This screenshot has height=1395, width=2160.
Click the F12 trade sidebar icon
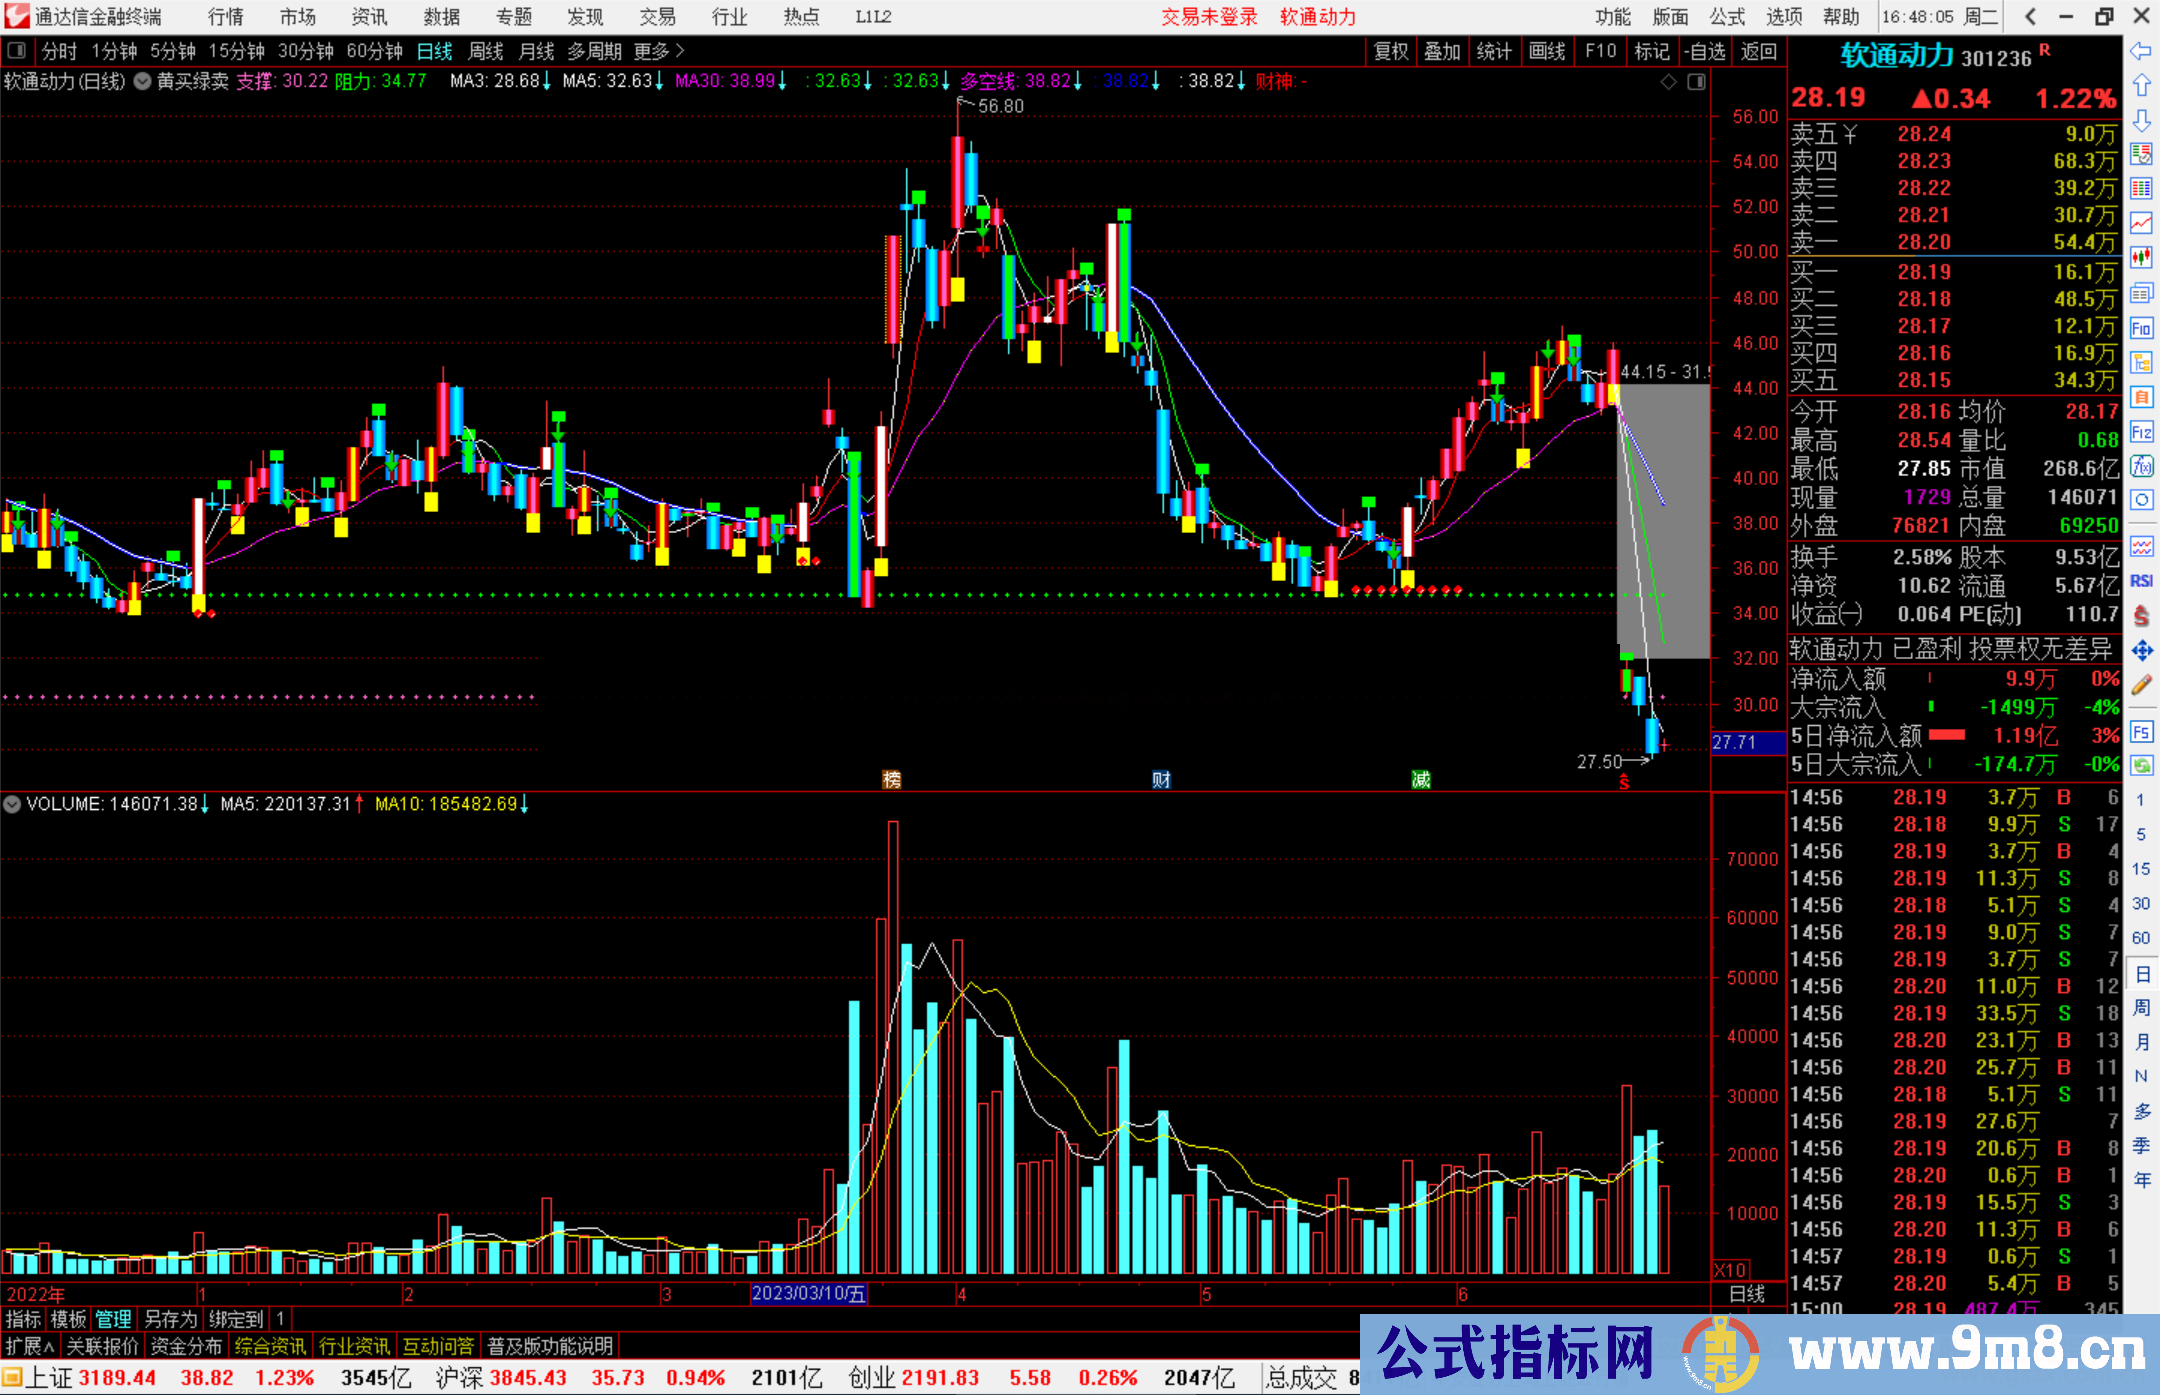tap(2141, 432)
